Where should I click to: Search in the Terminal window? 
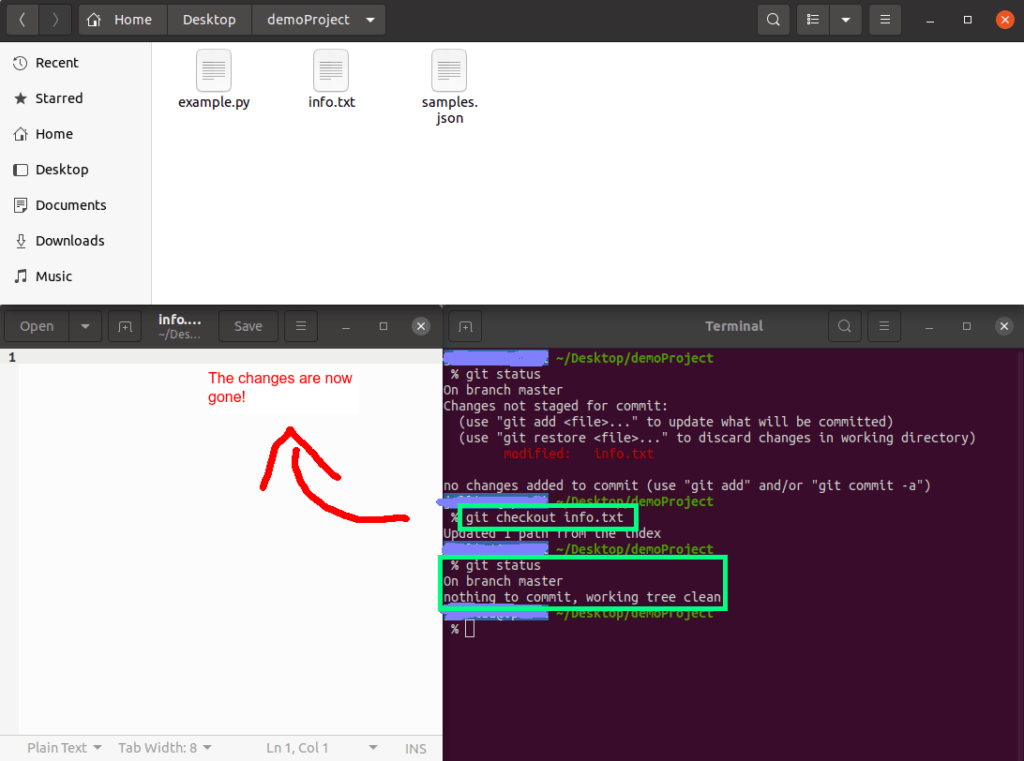pos(844,326)
